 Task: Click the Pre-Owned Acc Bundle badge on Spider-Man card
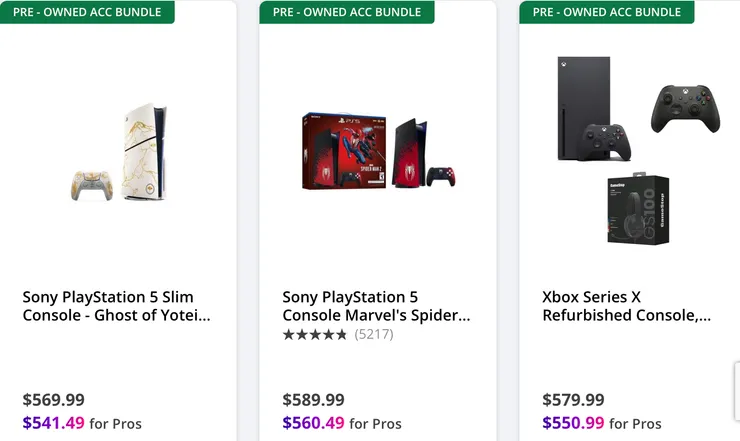(347, 12)
